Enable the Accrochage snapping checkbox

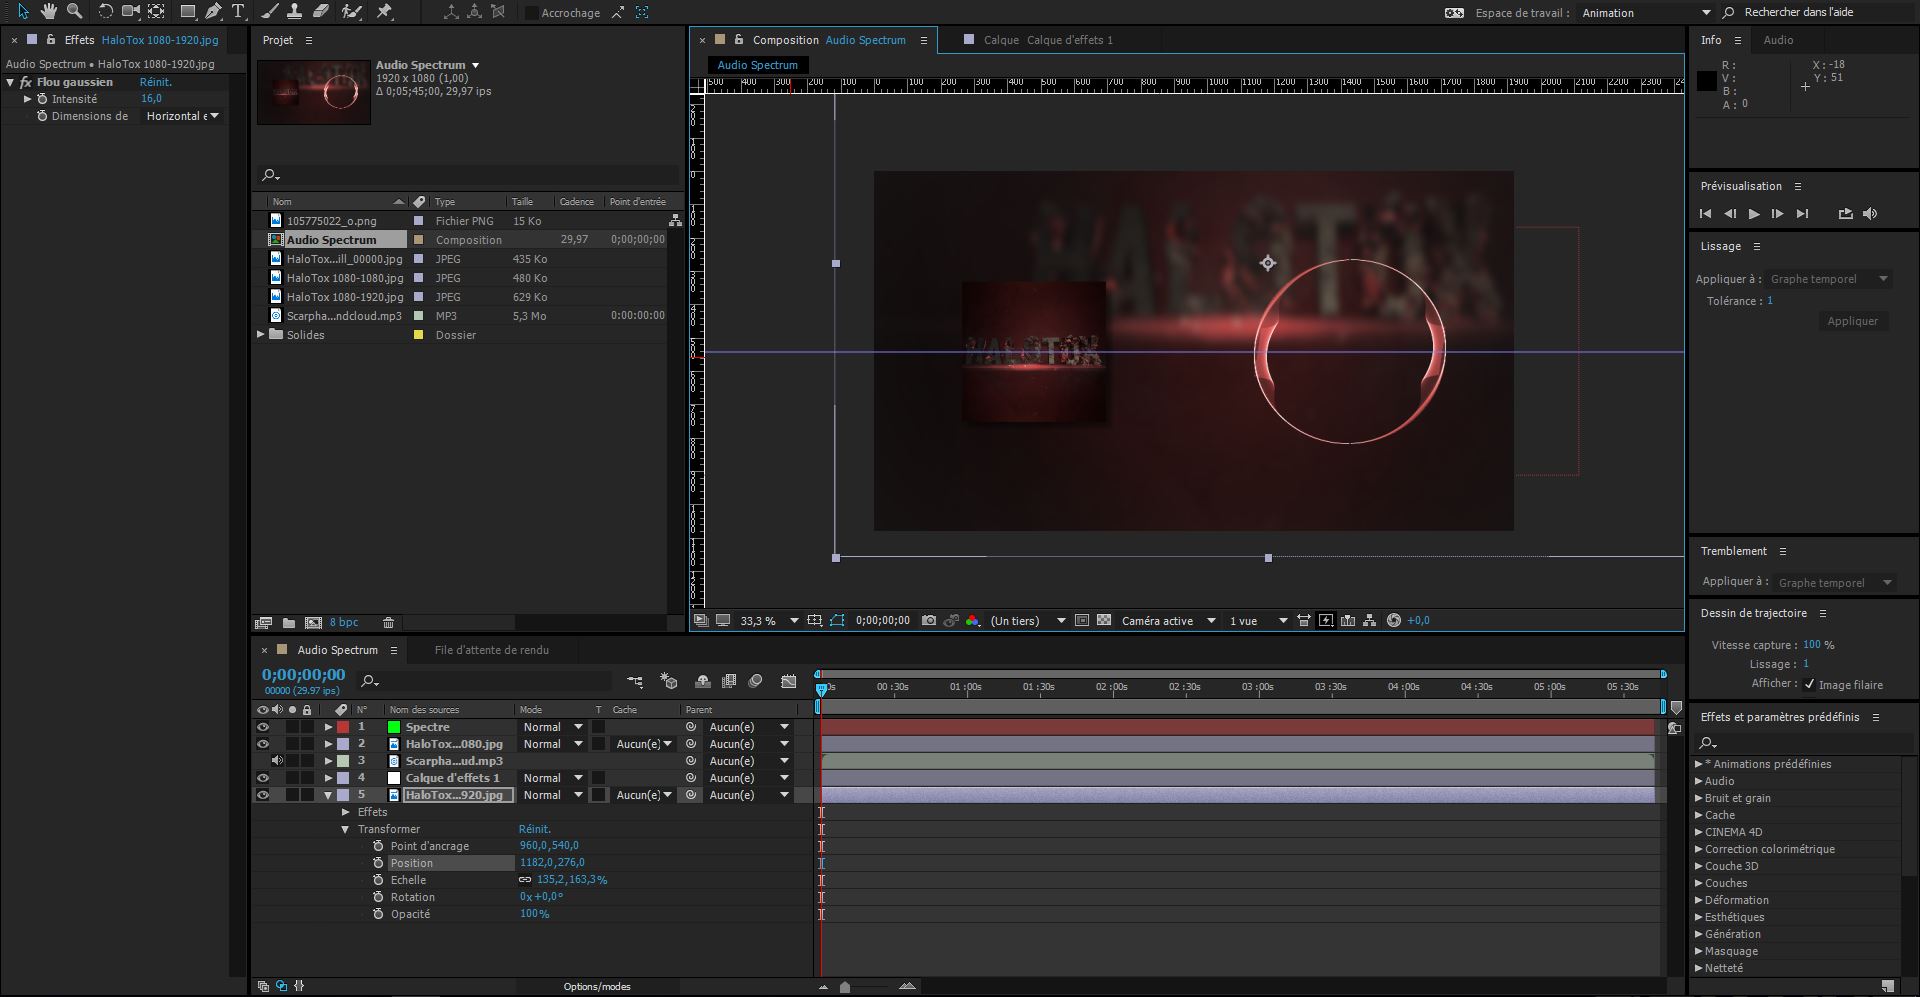[532, 13]
